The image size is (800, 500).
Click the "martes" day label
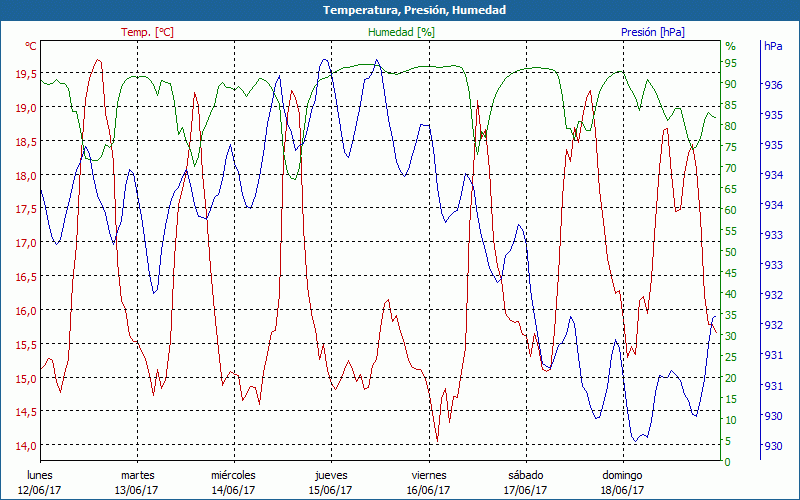point(138,475)
